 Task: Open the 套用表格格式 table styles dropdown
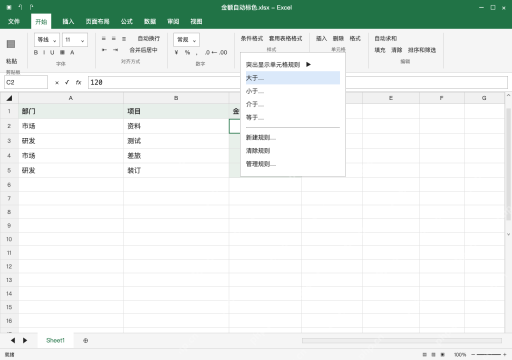[285, 39]
